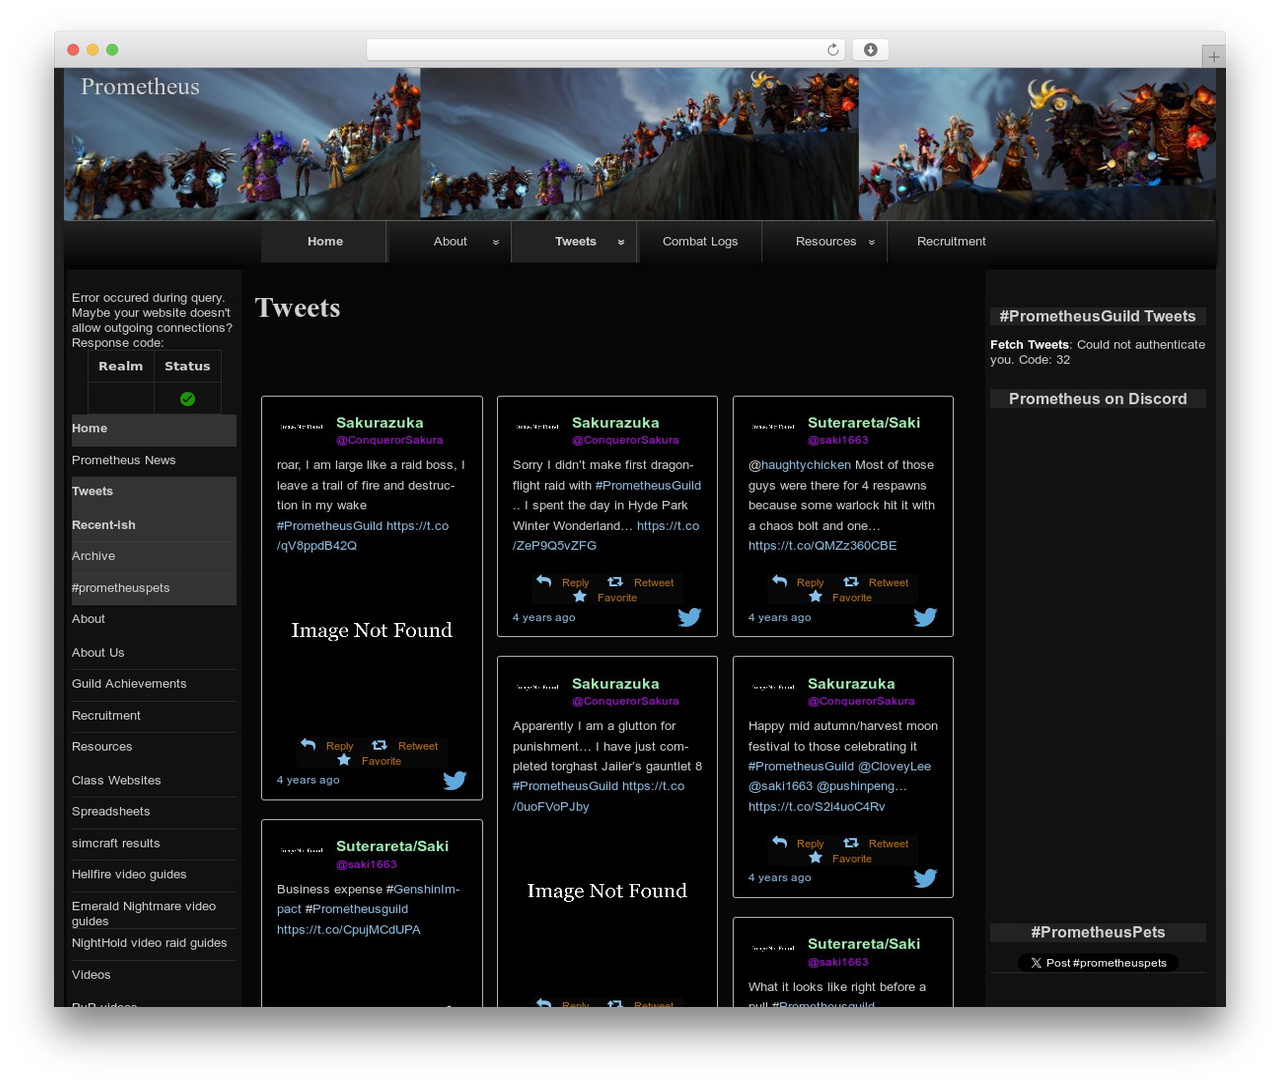The height and width of the screenshot is (1084, 1280).
Task: Open simcraft results sidebar link
Action: 116,844
